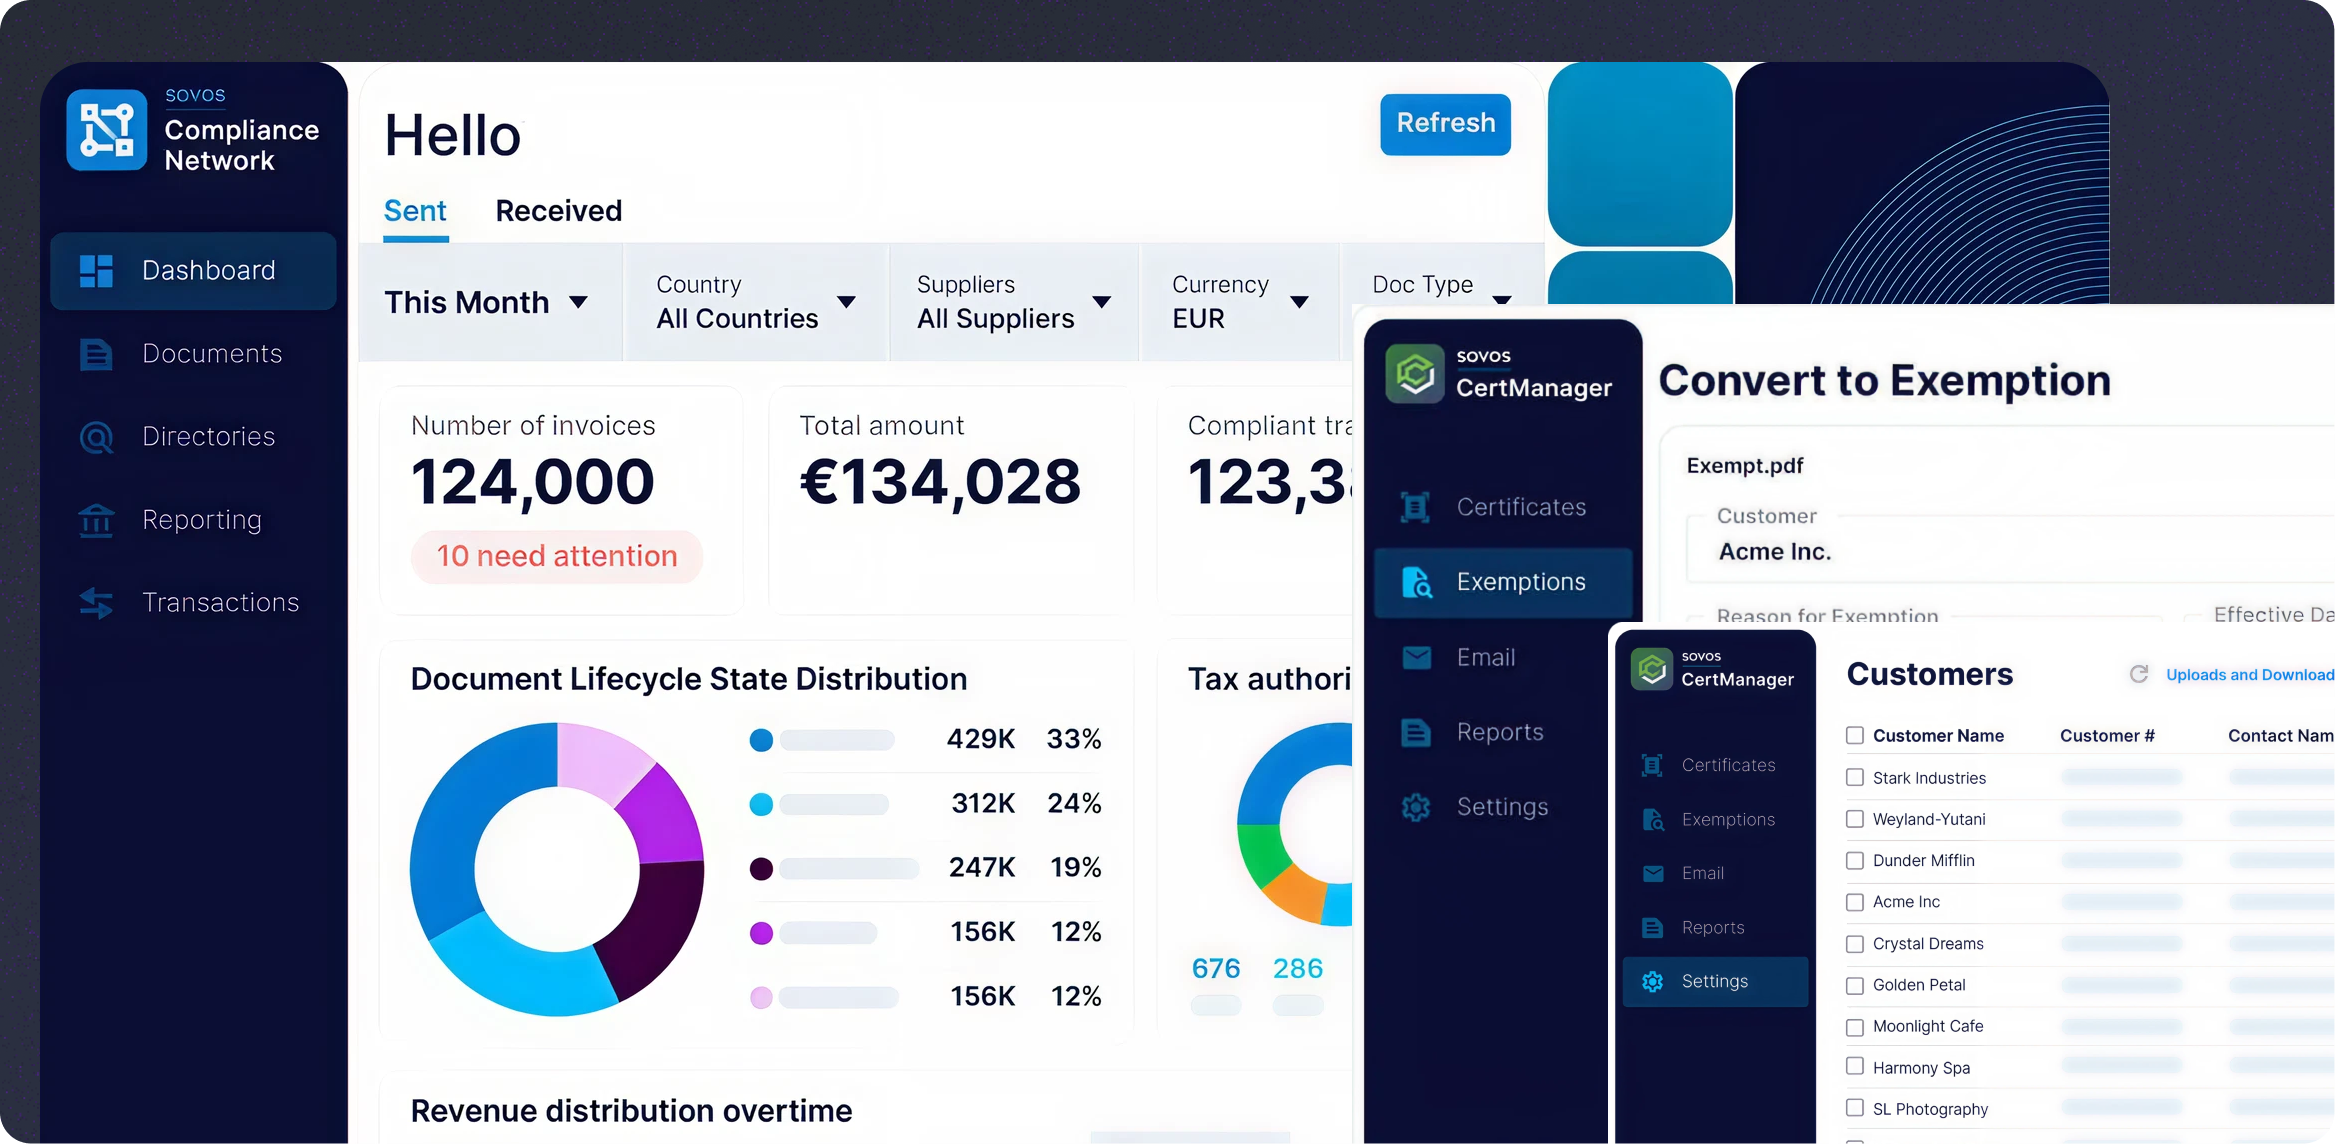Open the Uploads and Downloads link
Screen dimensions: 2335x1144
[2248, 675]
